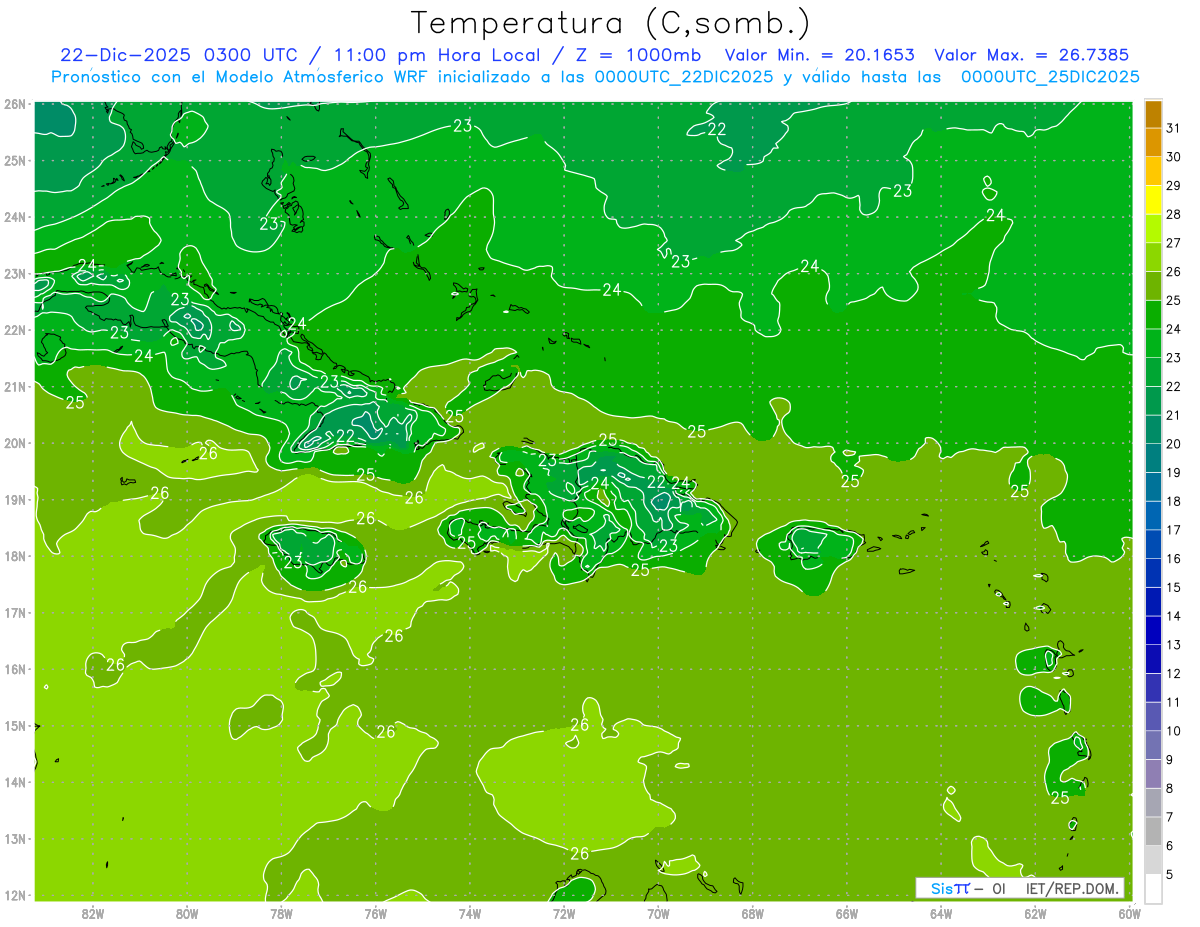Click the 'Valor Min. = 20.1653' value
The height and width of the screenshot is (927, 1200).
pyautogui.click(x=819, y=55)
